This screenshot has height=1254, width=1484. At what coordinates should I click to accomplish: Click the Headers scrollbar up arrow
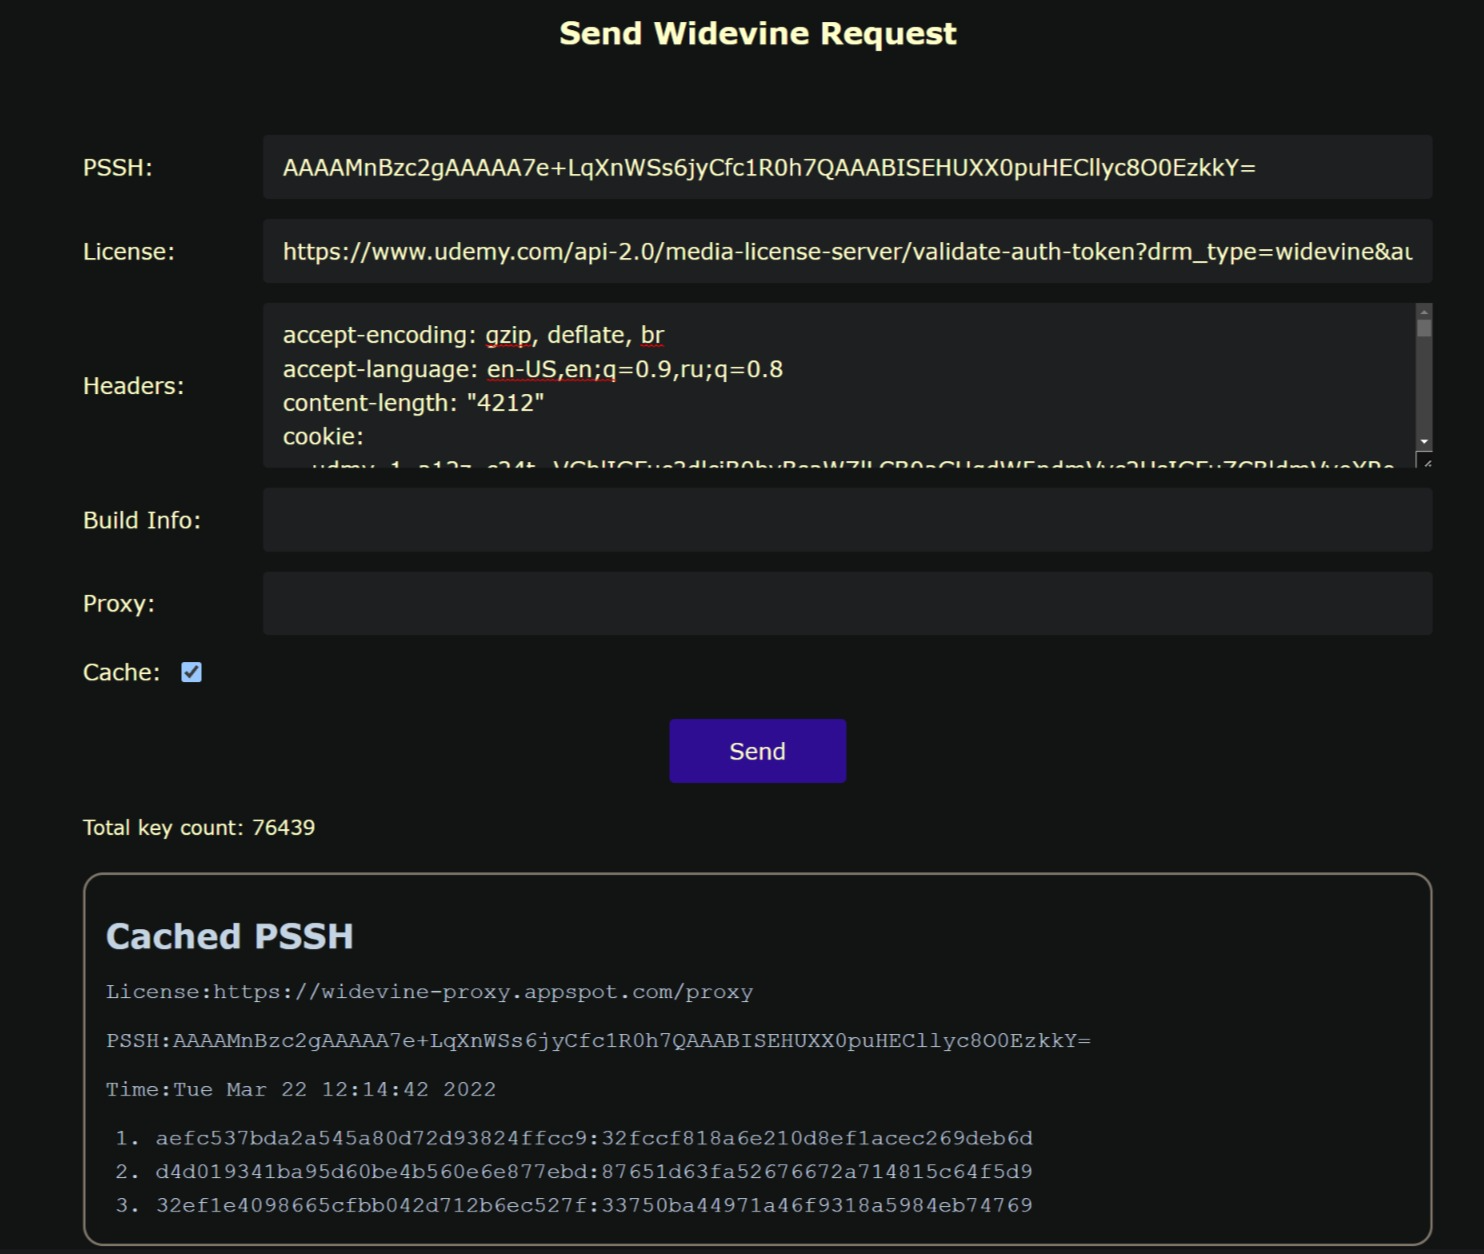coord(1424,312)
